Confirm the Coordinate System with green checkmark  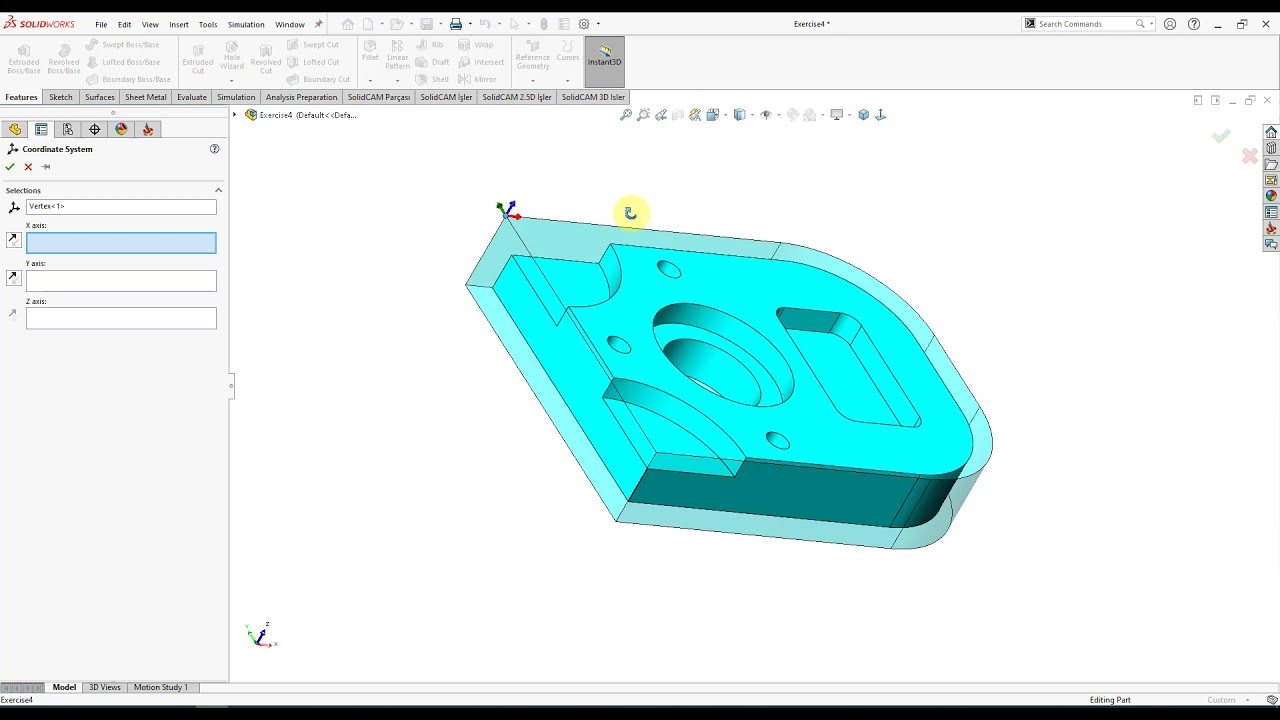click(10, 167)
